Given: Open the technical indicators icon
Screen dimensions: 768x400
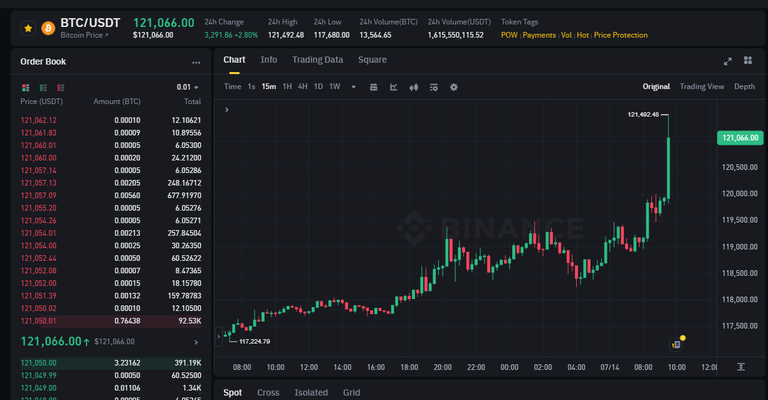Looking at the screenshot, I should pos(393,87).
